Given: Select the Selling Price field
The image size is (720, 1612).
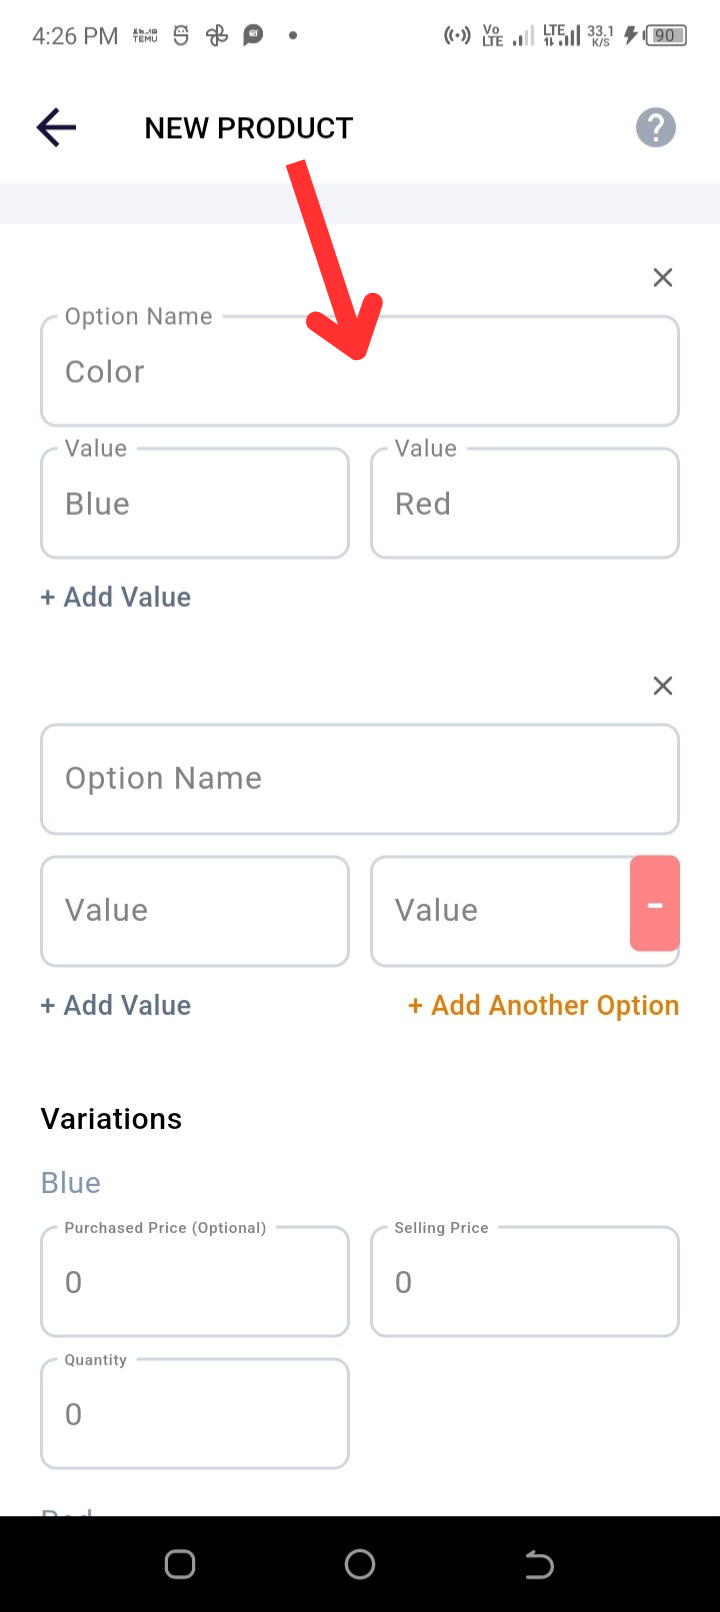Looking at the screenshot, I should coord(525,1281).
